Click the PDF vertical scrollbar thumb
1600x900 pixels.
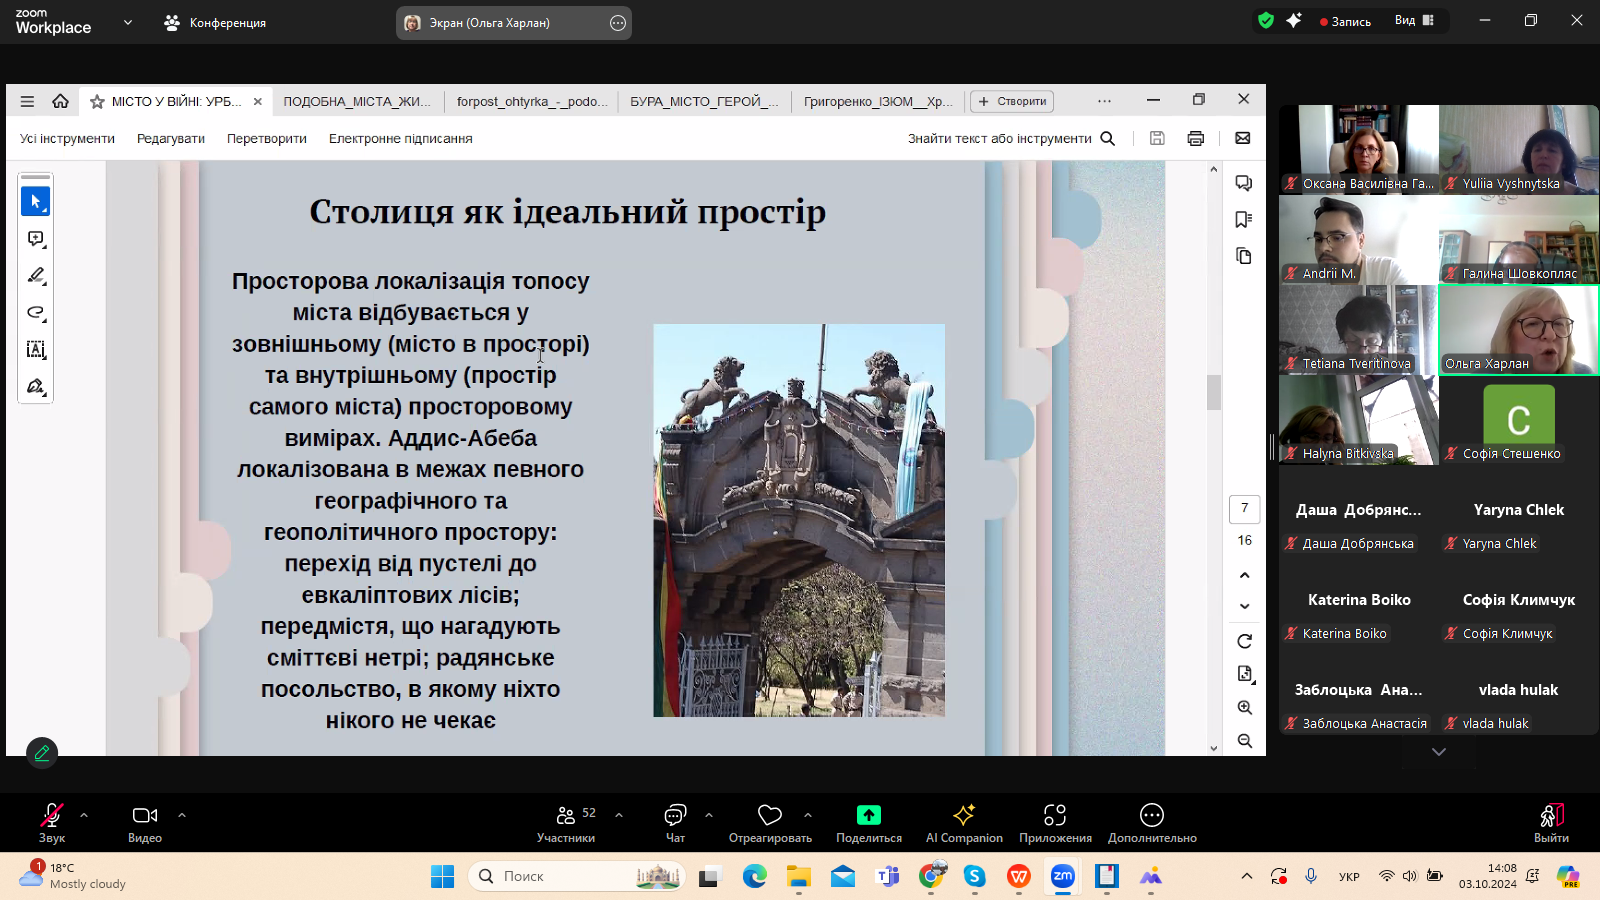1214,392
